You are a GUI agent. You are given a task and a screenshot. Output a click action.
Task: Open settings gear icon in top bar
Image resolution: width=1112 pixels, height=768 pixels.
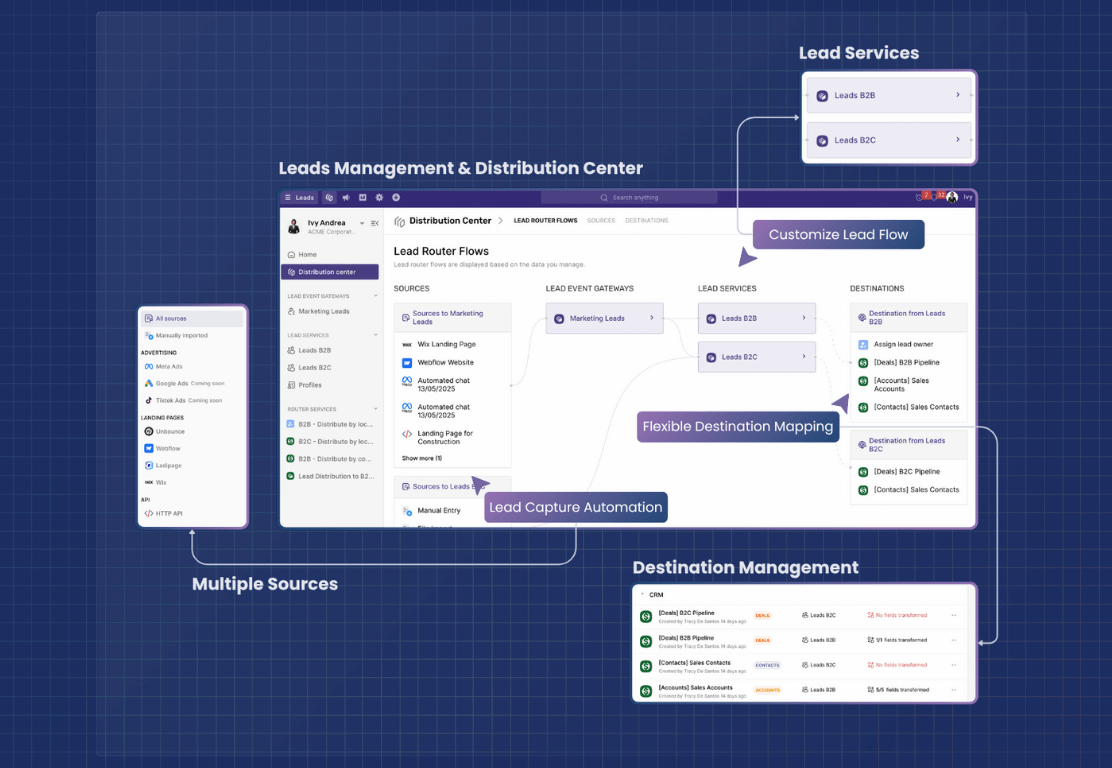[x=379, y=198]
